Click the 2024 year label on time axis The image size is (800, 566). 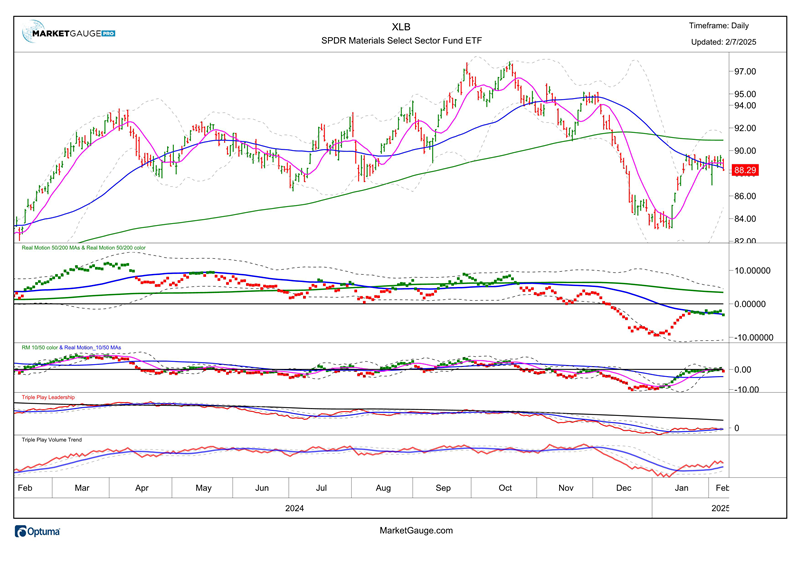click(x=294, y=508)
